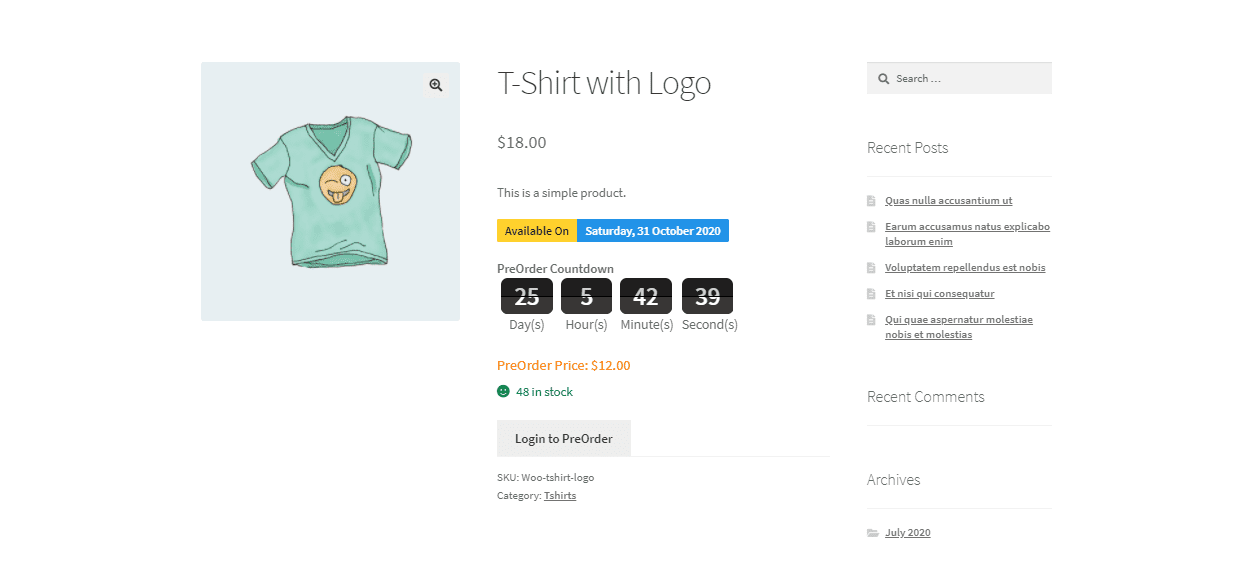This screenshot has width=1255, height=563.
Task: Click the magnifier zoom icon on product image
Action: 436,86
